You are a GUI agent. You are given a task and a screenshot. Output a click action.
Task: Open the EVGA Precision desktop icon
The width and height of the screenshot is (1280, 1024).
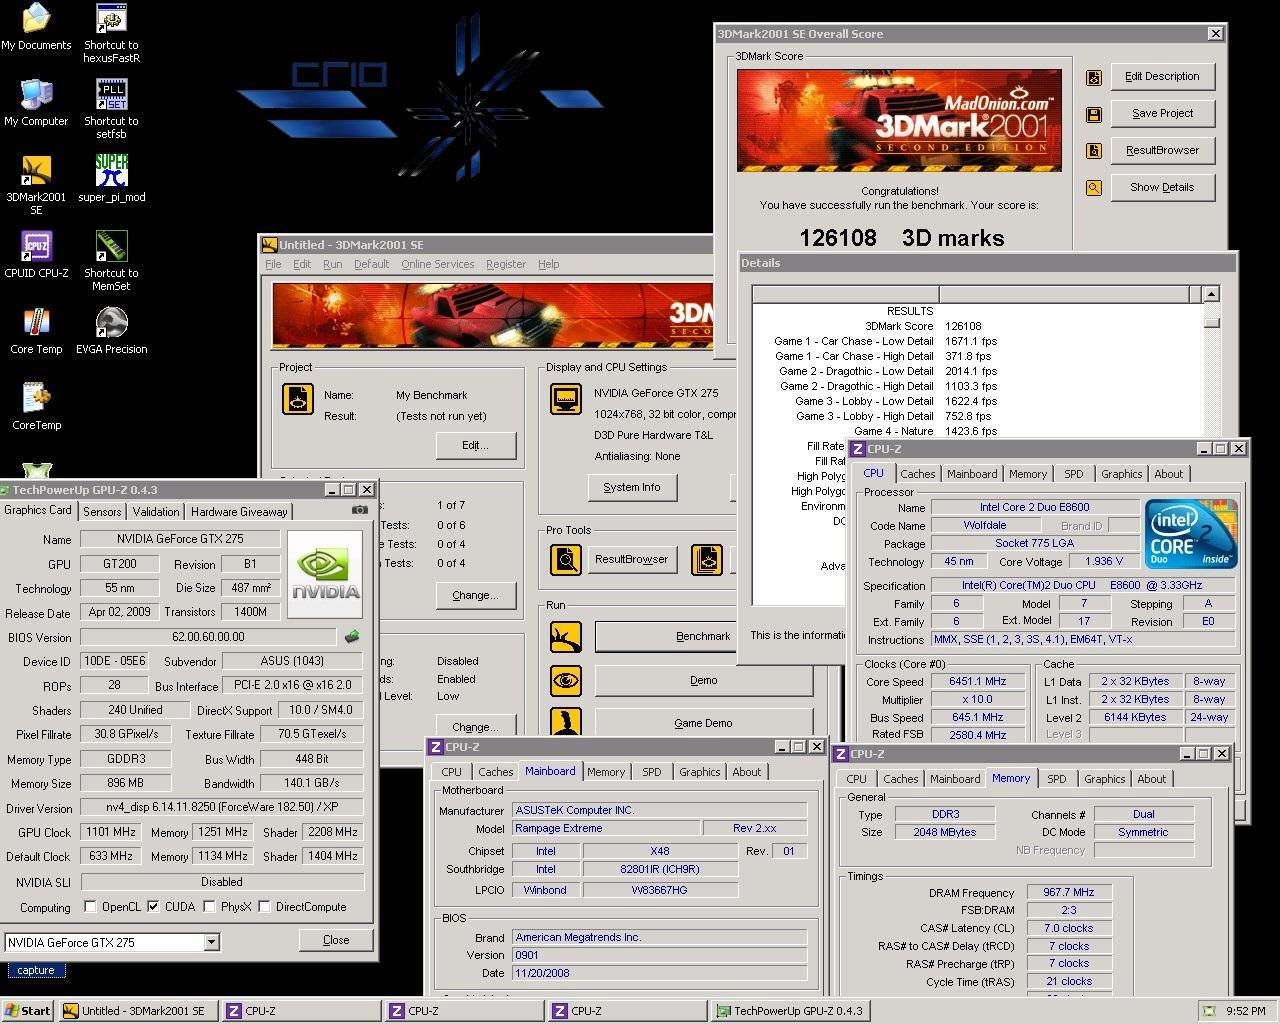point(111,323)
